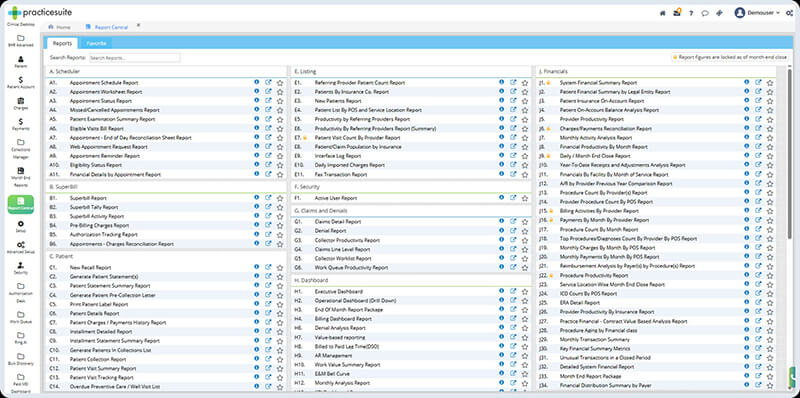Image resolution: width=800 pixels, height=398 pixels.
Task: Close the Report Central tab
Action: tap(138, 25)
